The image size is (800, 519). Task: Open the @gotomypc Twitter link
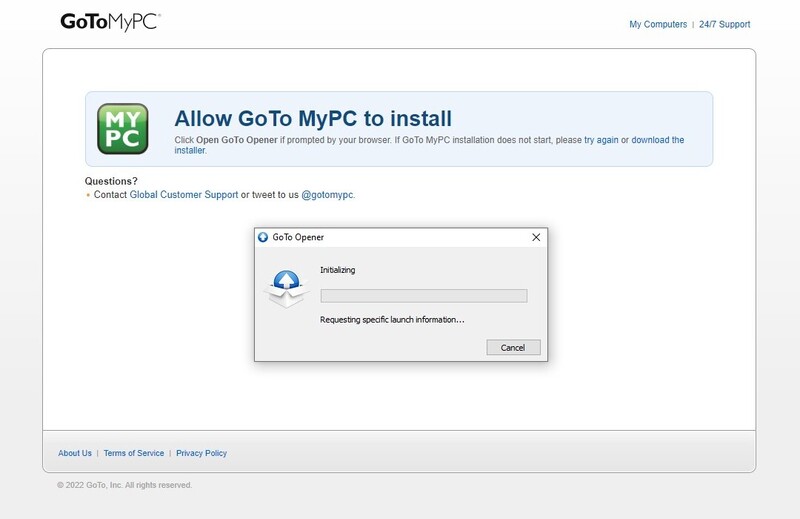coord(327,194)
